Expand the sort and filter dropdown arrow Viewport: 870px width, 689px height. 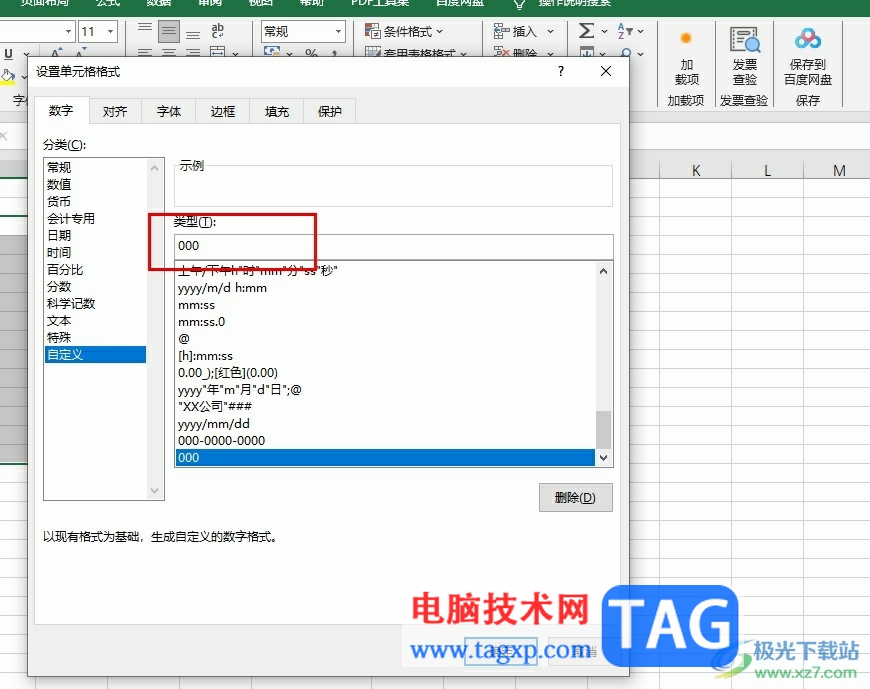640,32
